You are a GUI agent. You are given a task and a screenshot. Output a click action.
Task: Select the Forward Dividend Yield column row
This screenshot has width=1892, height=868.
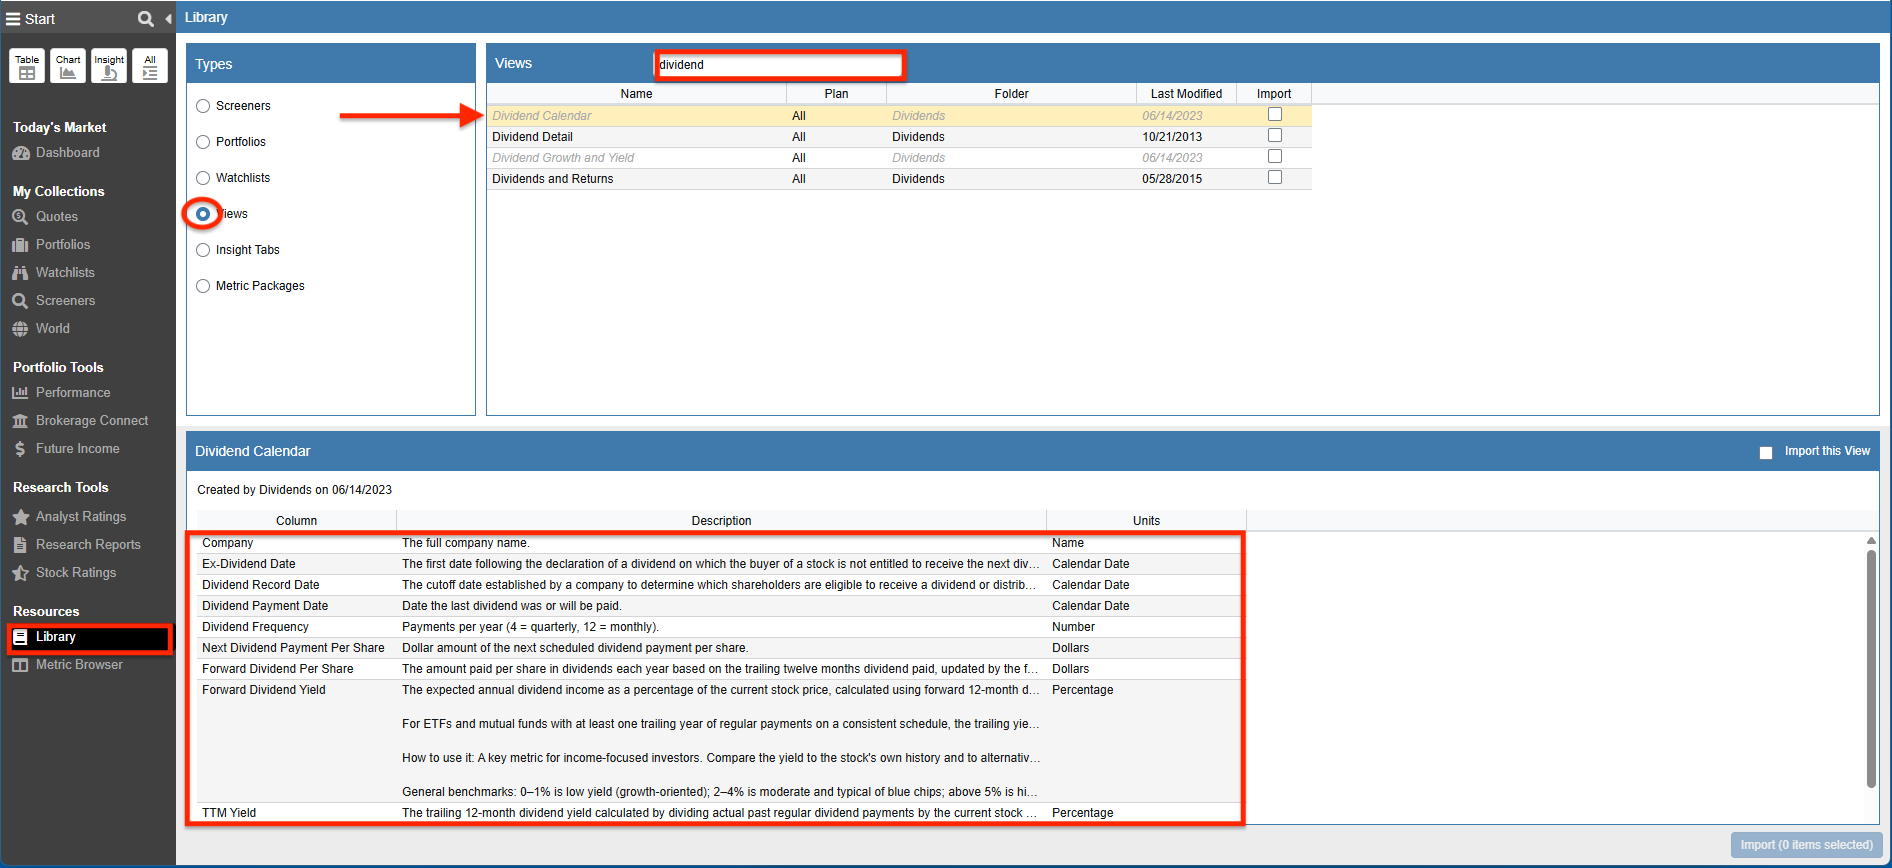[719, 741]
